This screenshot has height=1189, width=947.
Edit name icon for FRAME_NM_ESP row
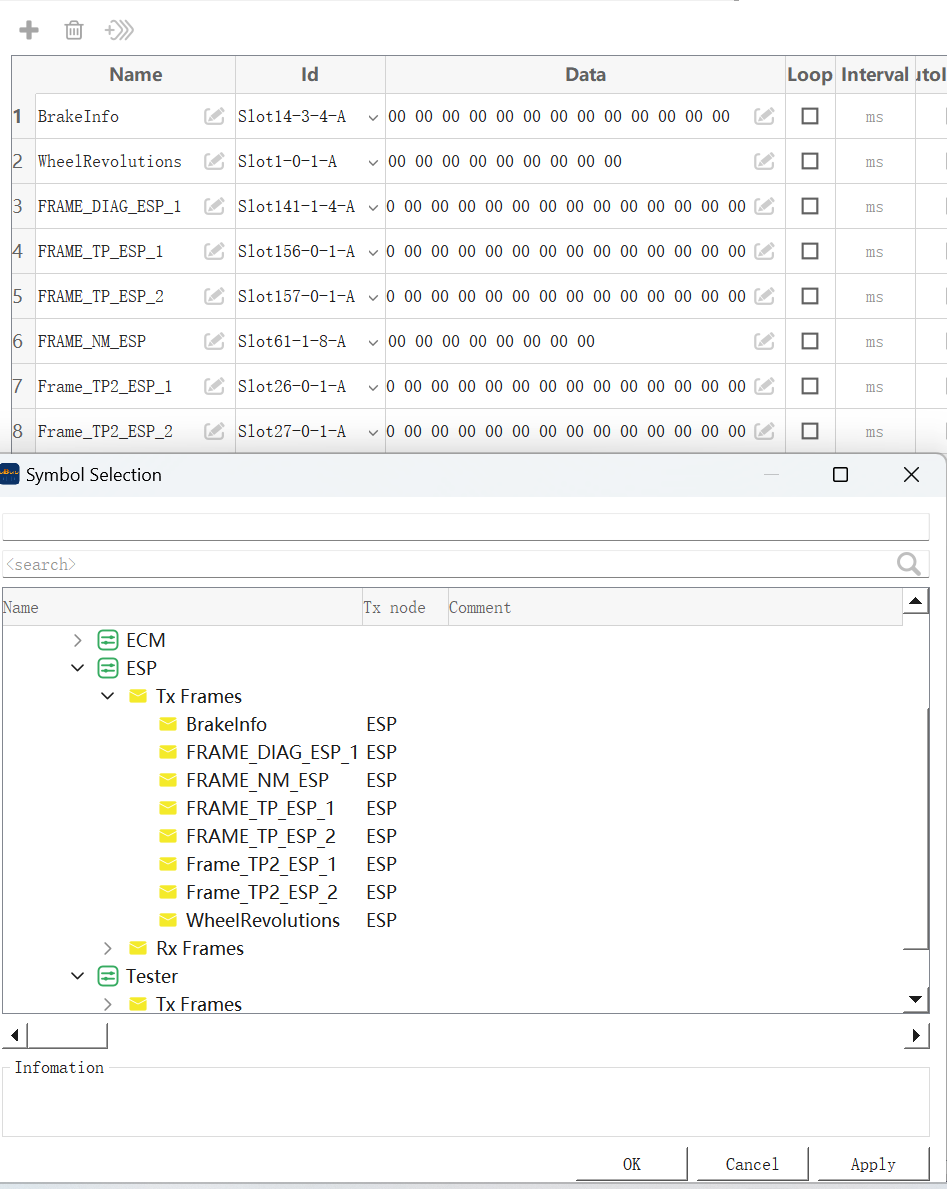pos(215,341)
